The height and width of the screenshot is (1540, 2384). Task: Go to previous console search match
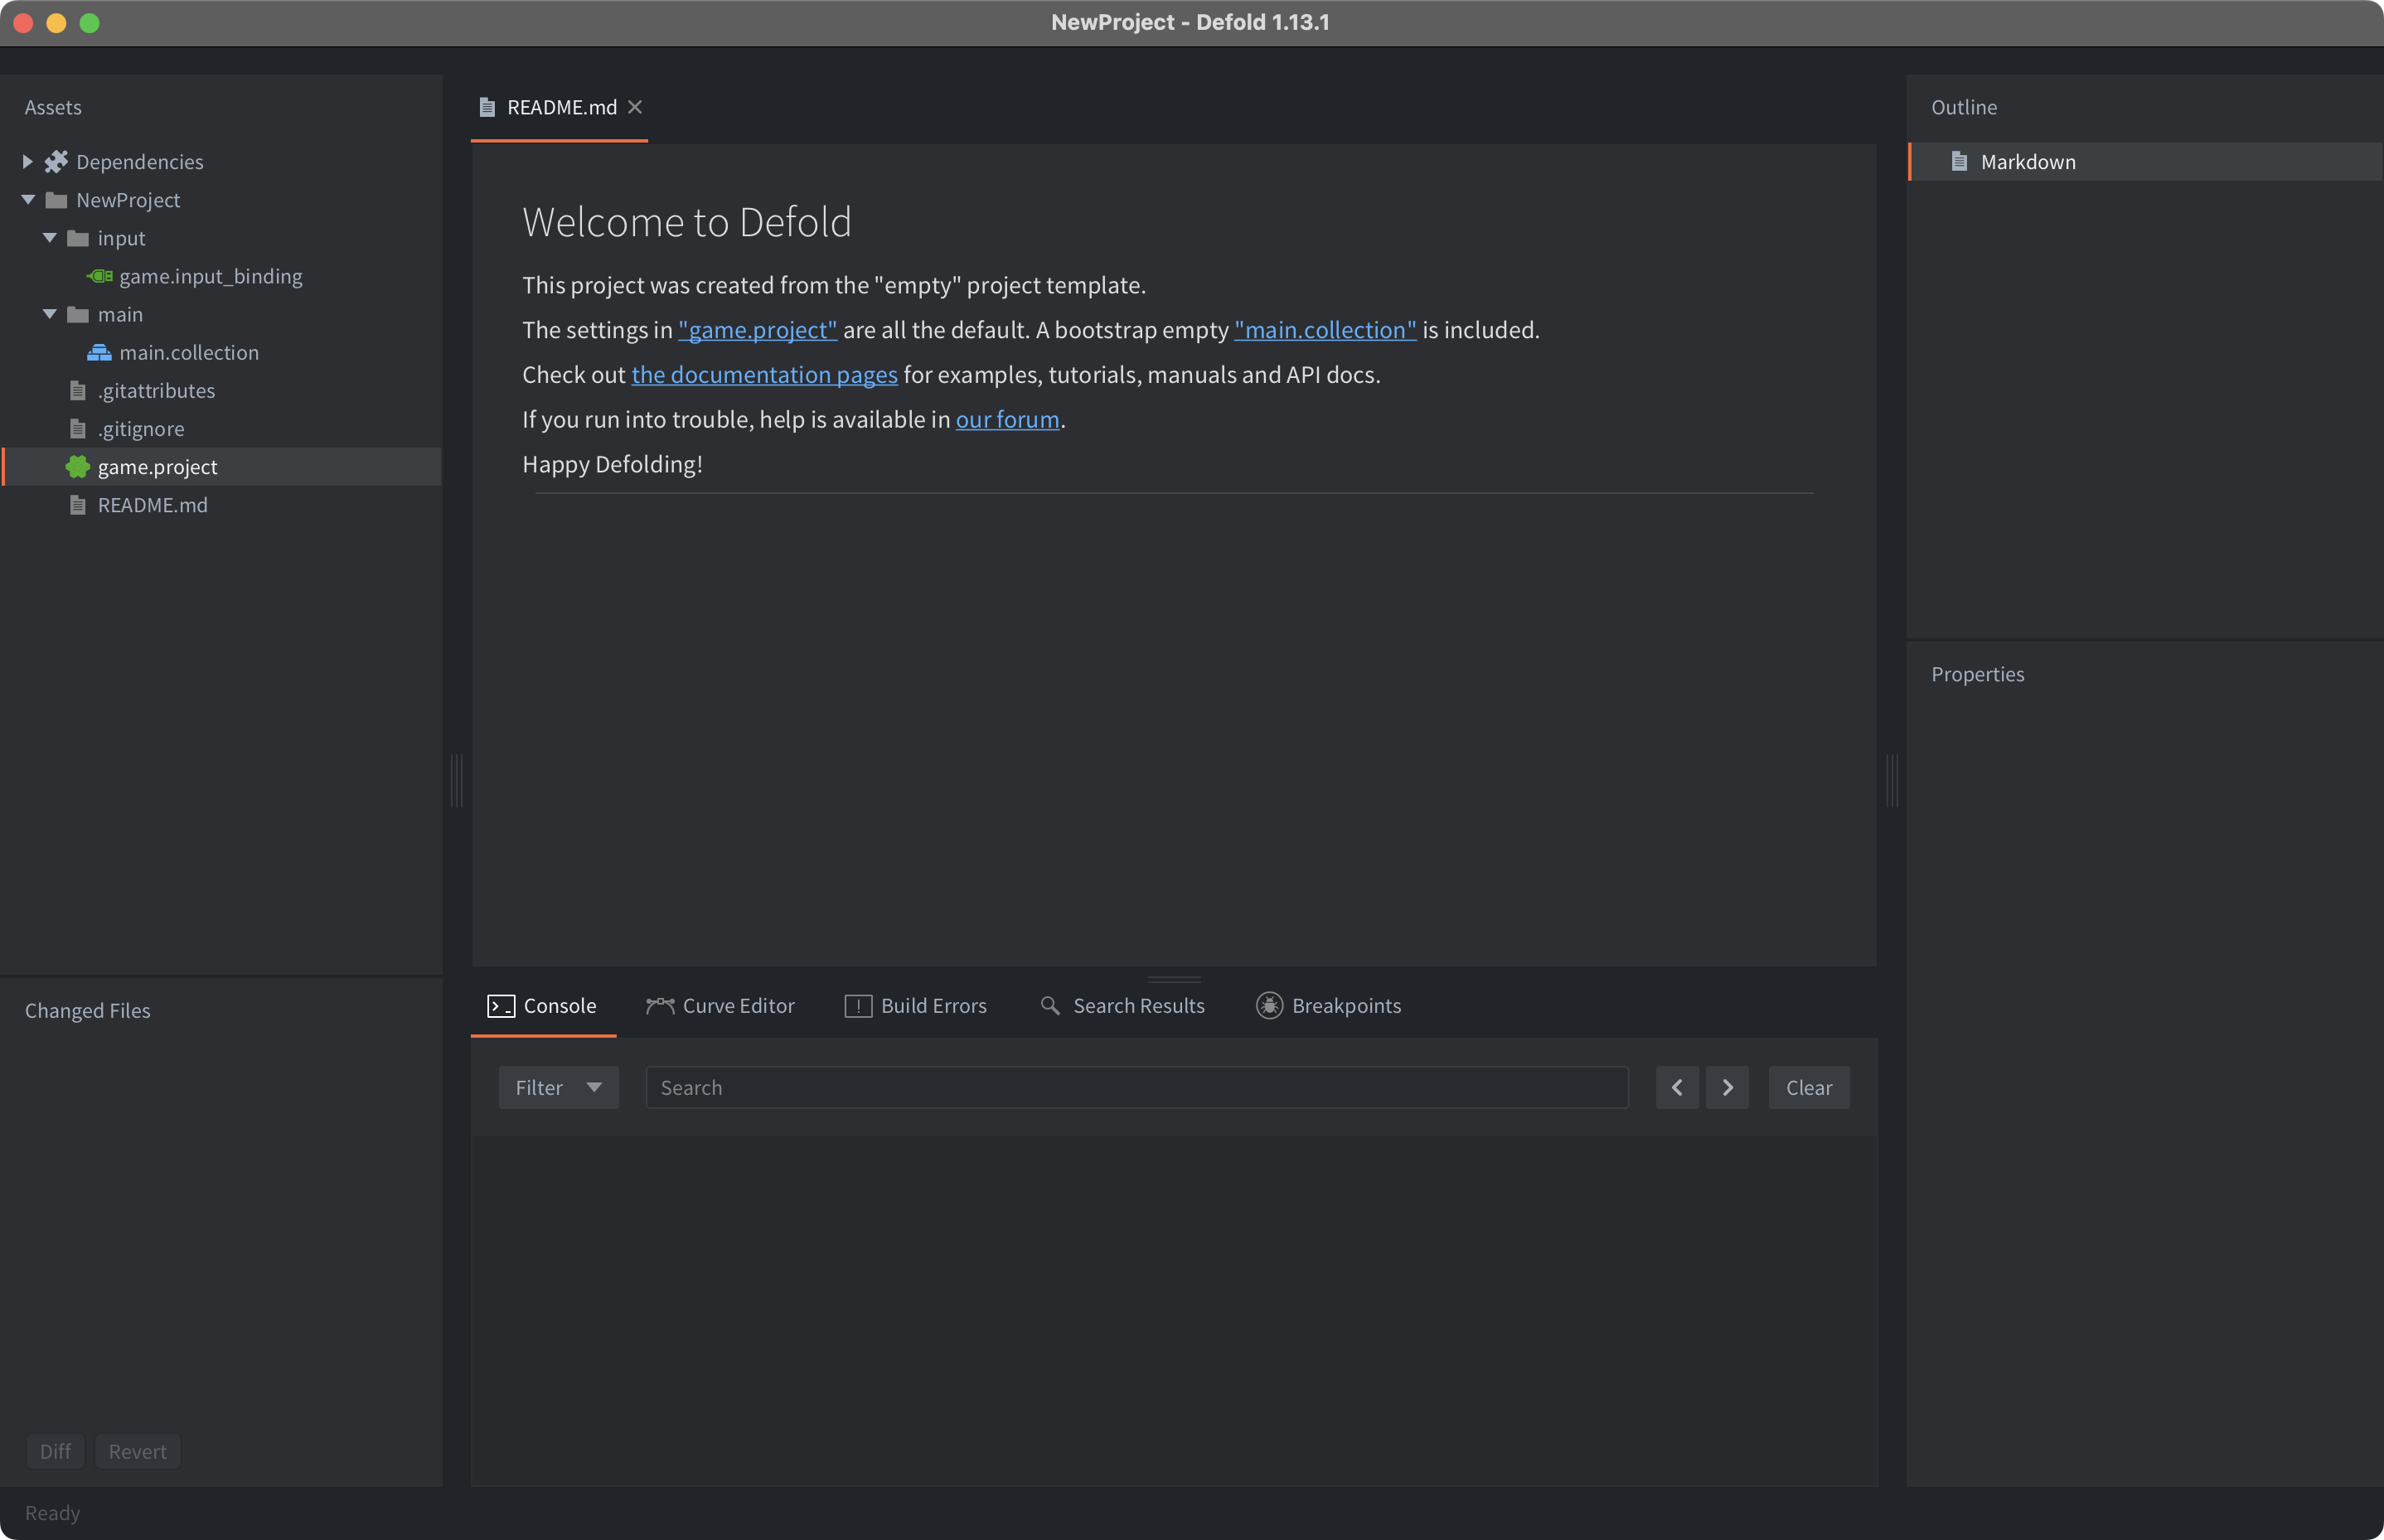1676,1087
